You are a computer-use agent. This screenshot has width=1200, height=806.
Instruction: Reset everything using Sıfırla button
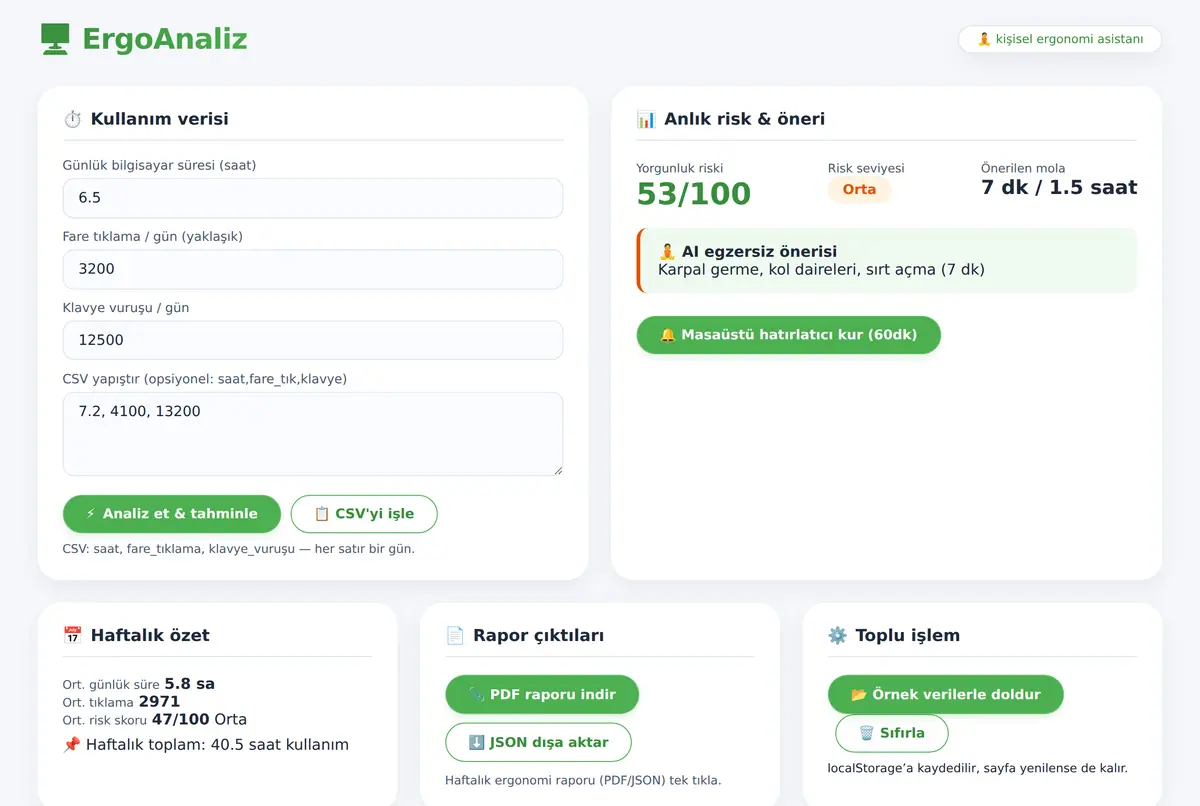pos(892,733)
